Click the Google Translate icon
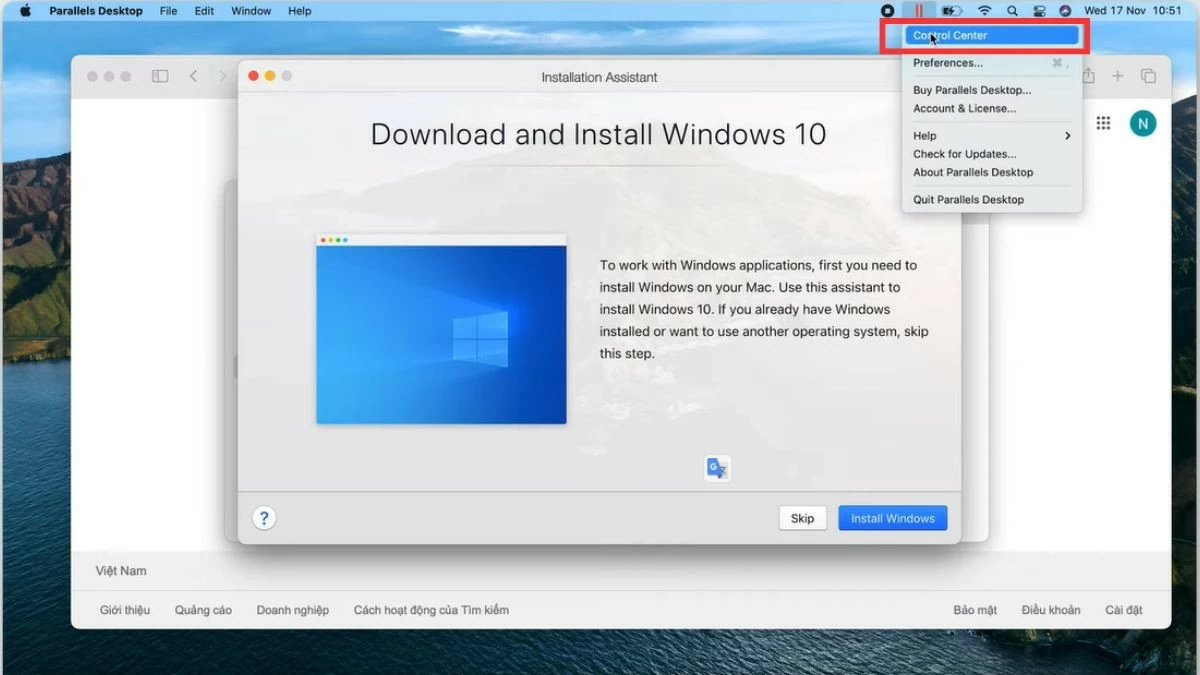 point(717,468)
